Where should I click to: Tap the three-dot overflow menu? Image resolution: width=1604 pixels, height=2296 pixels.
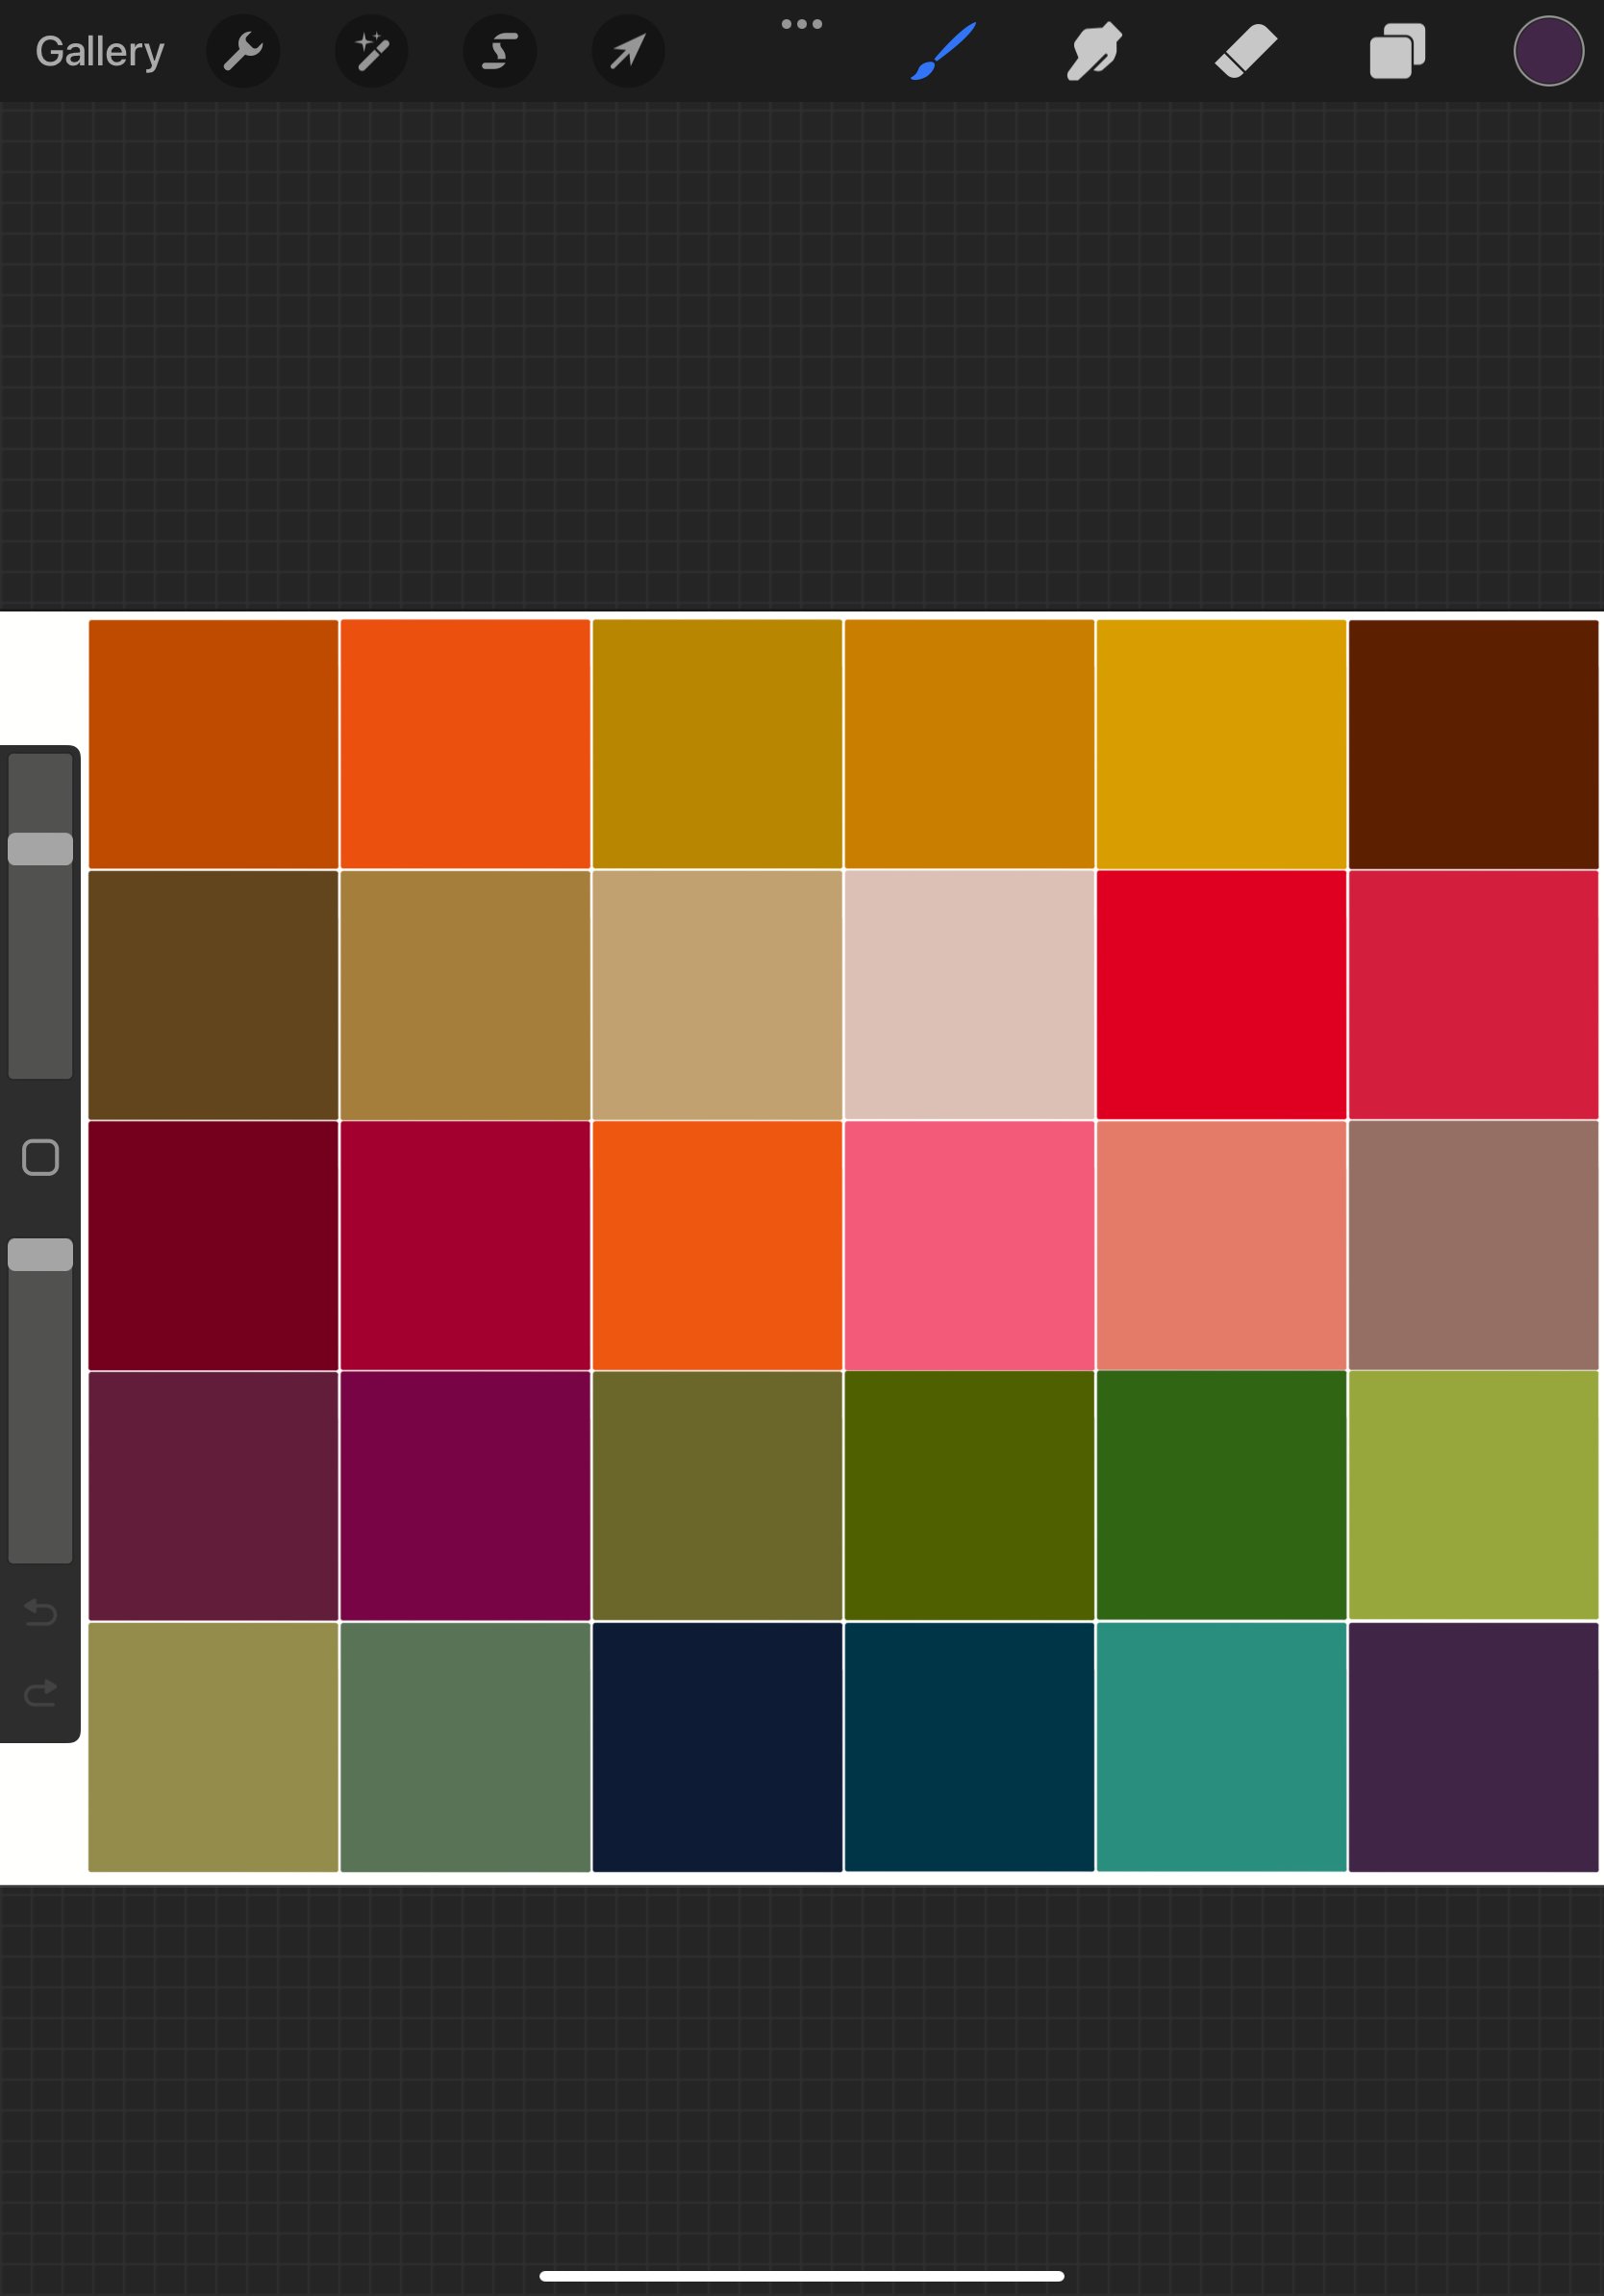point(803,22)
